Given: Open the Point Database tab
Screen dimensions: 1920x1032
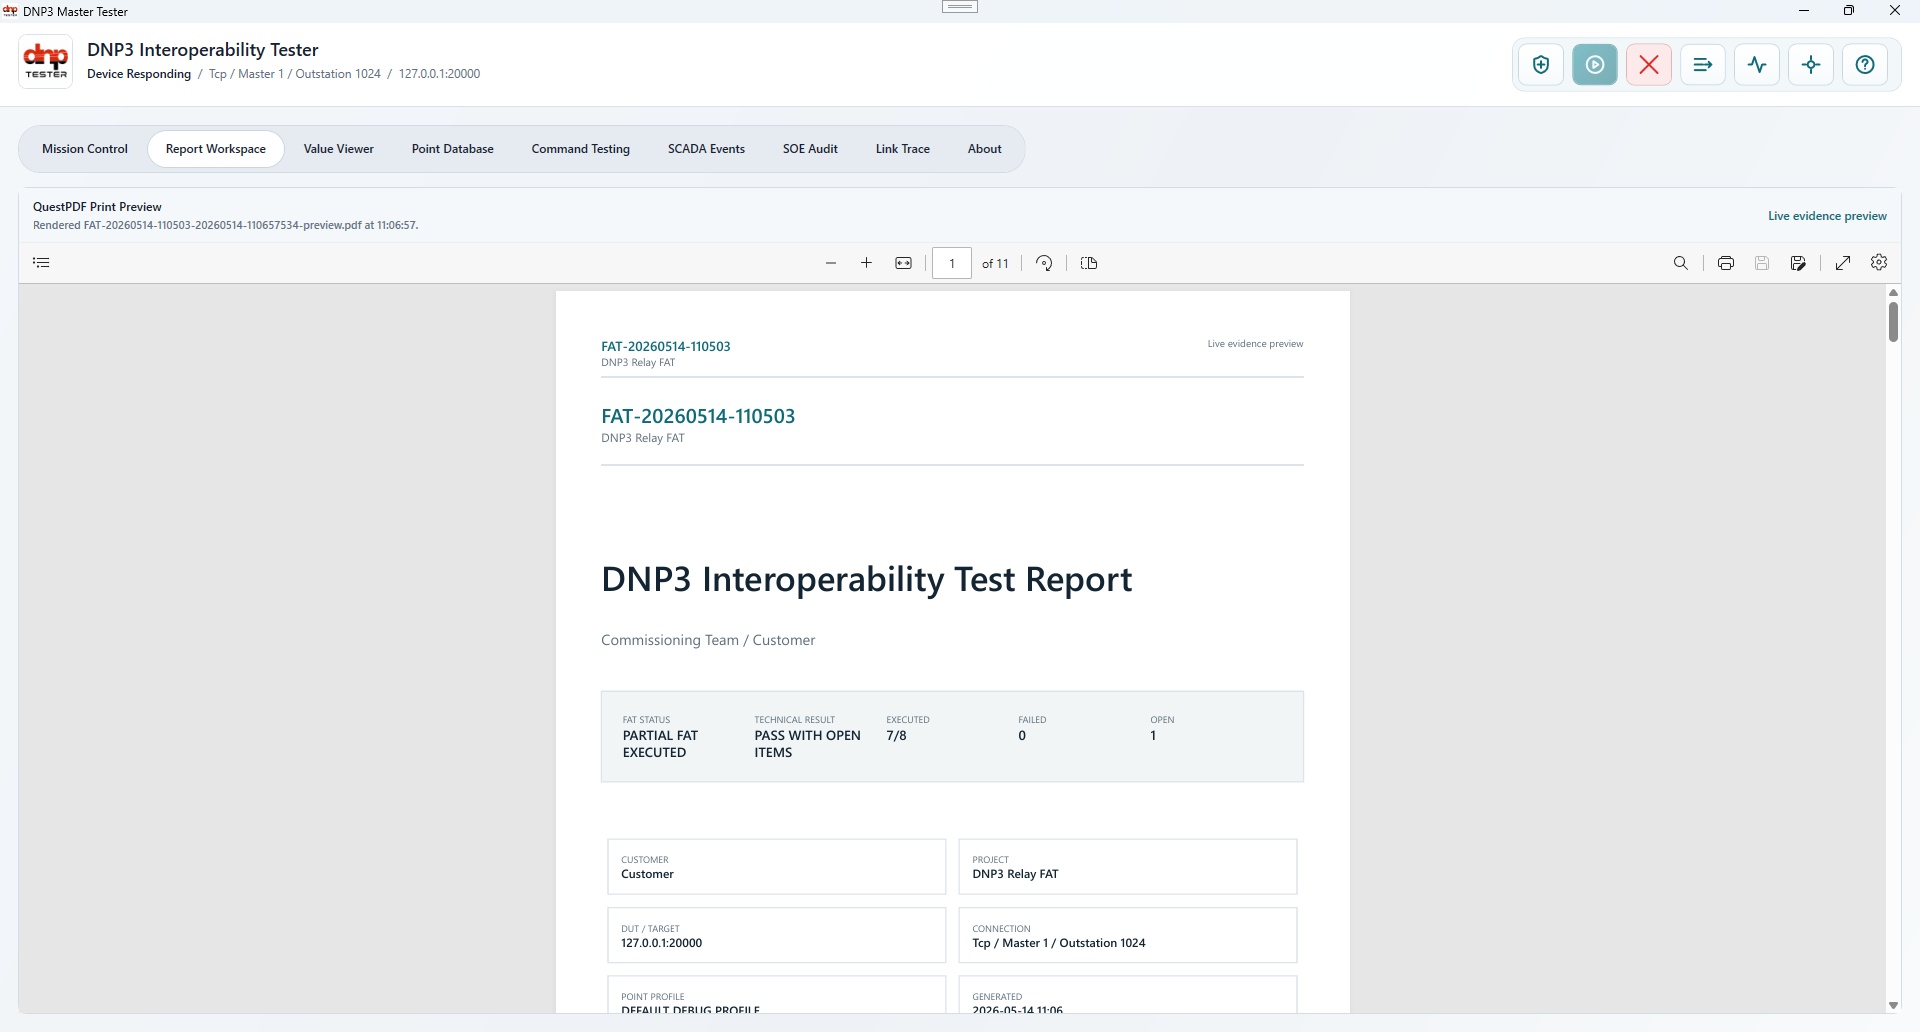Looking at the screenshot, I should [x=453, y=149].
